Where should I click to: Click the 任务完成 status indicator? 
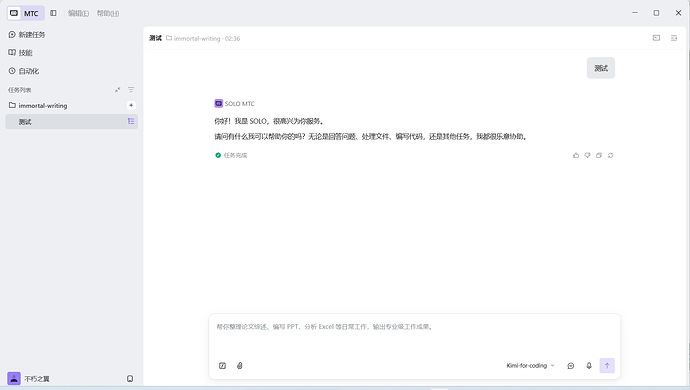point(231,155)
